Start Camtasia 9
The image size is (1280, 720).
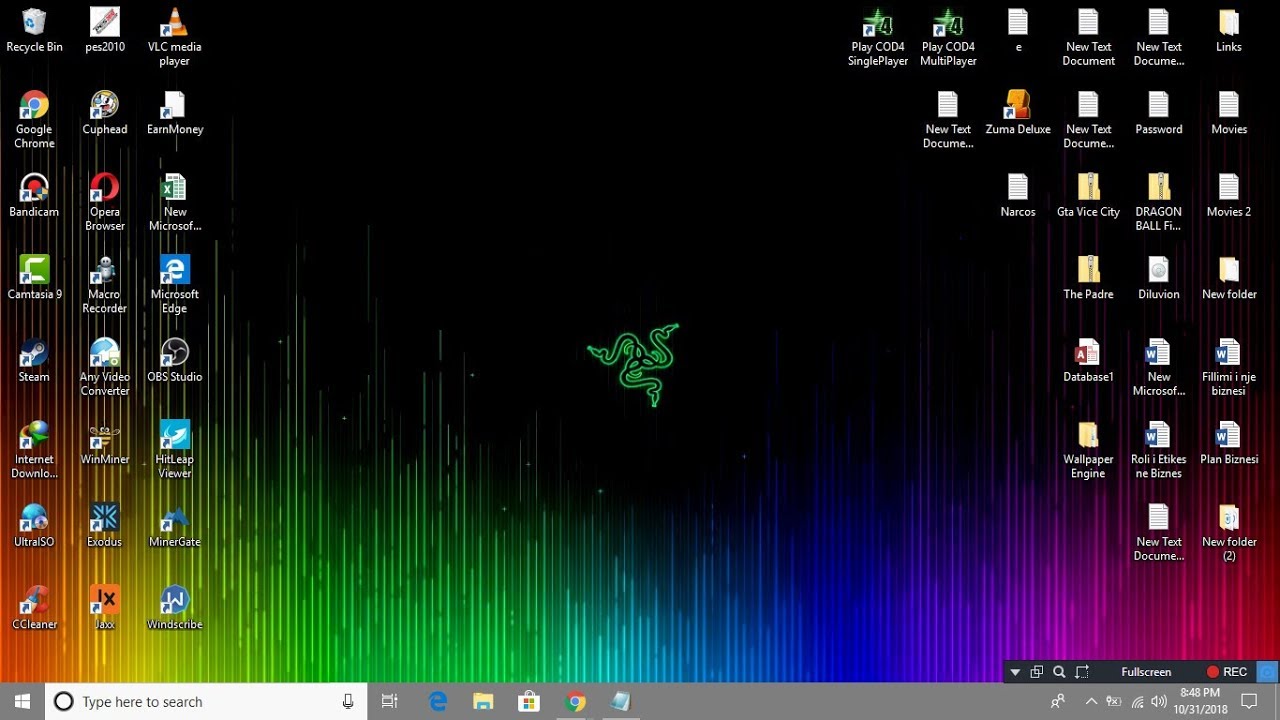coord(33,272)
